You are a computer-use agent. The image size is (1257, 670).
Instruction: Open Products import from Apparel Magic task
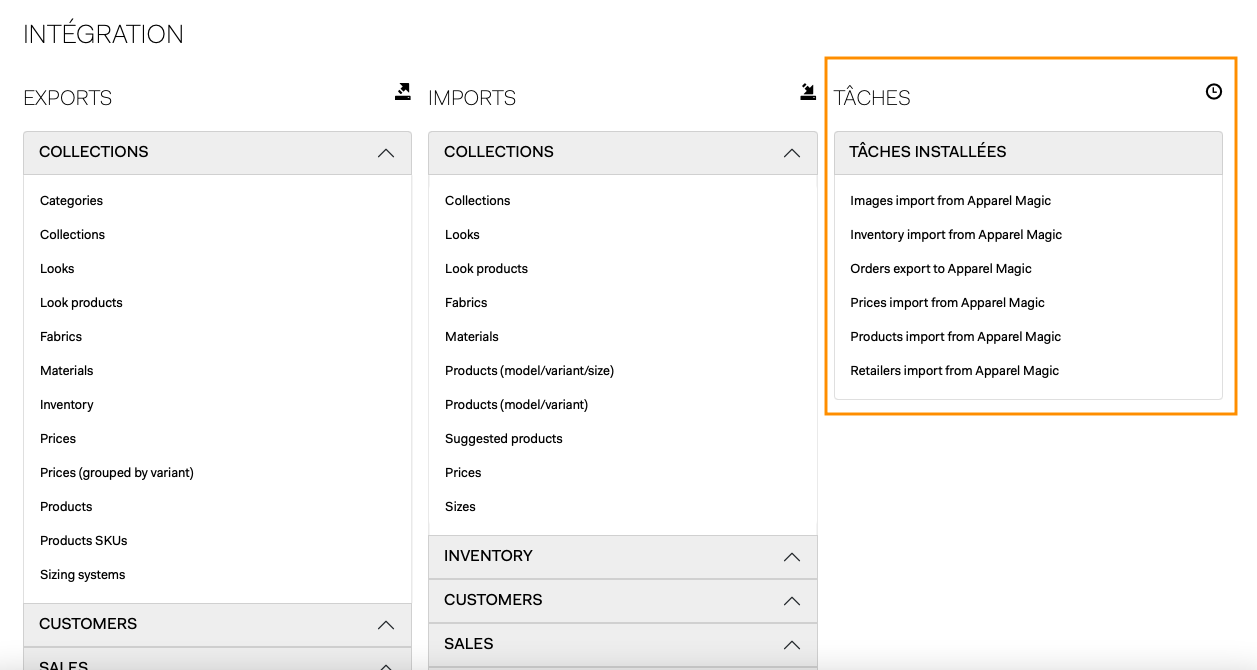pos(955,337)
